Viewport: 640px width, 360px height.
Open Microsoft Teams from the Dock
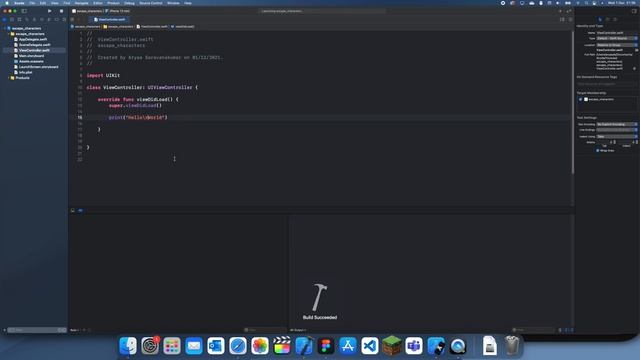pyautogui.click(x=414, y=346)
